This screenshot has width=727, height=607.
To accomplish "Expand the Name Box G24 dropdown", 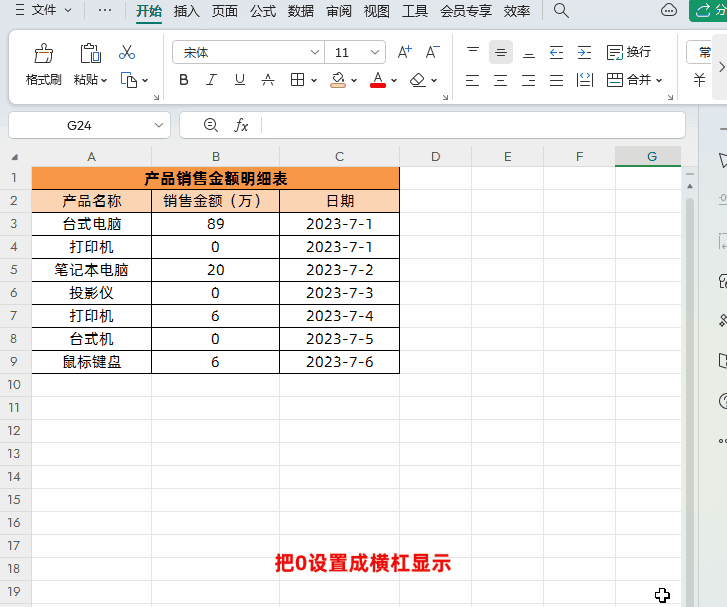I will pyautogui.click(x=159, y=125).
